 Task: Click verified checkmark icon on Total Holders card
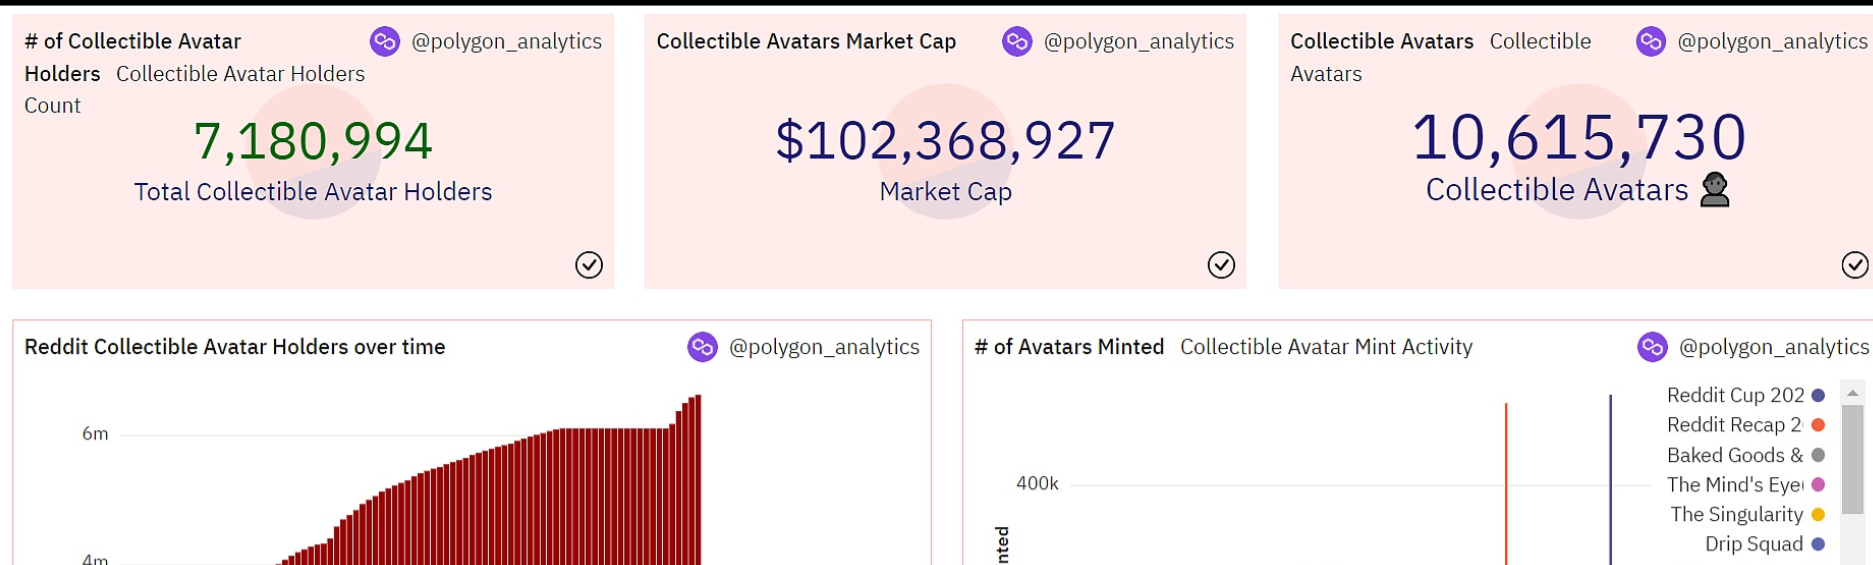point(589,265)
